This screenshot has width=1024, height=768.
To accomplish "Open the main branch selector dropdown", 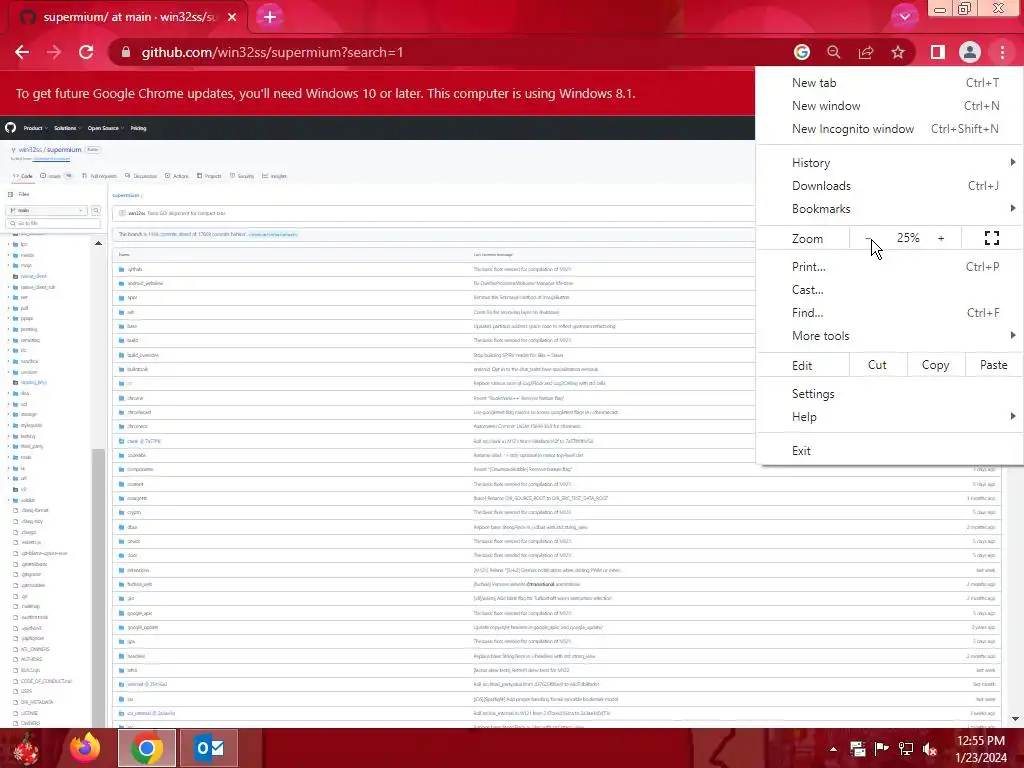I will coord(48,210).
